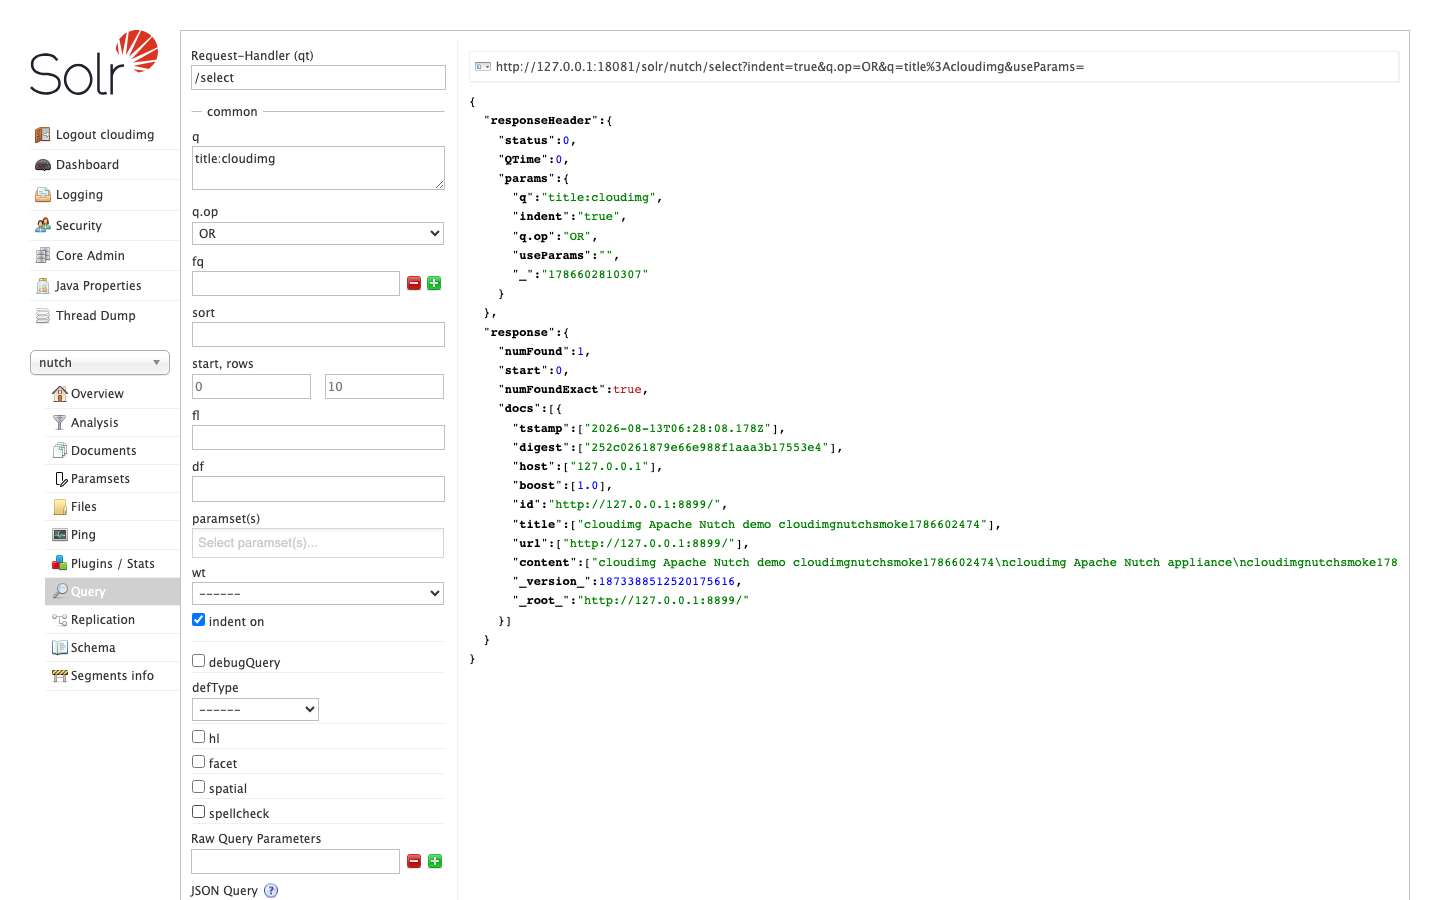Click the Dashboard gauge icon
The height and width of the screenshot is (900, 1440).
click(42, 165)
